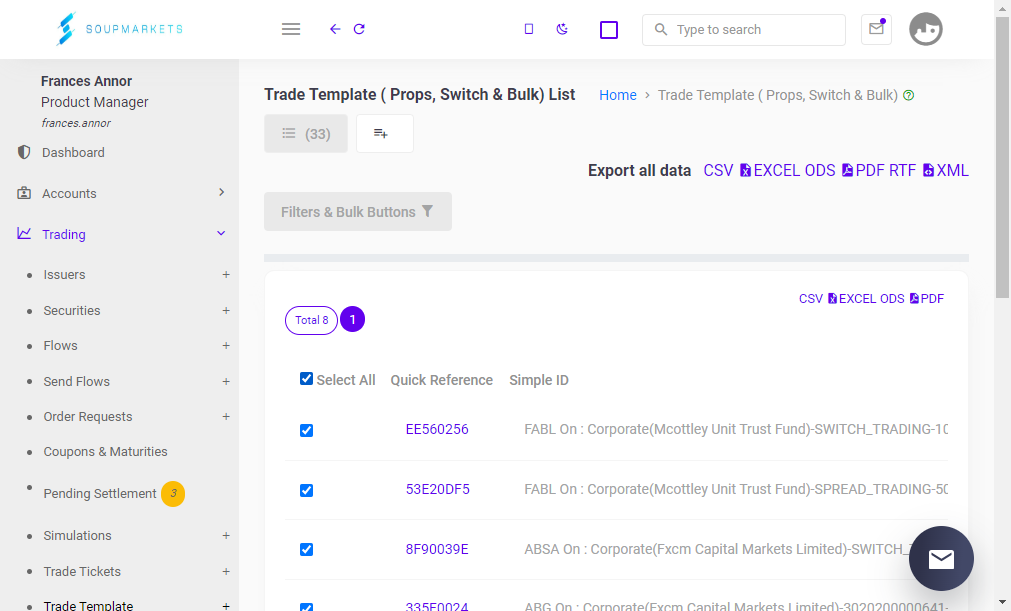Viewport: 1011px width, 611px height.
Task: Click Home breadcrumb link
Action: tap(618, 95)
